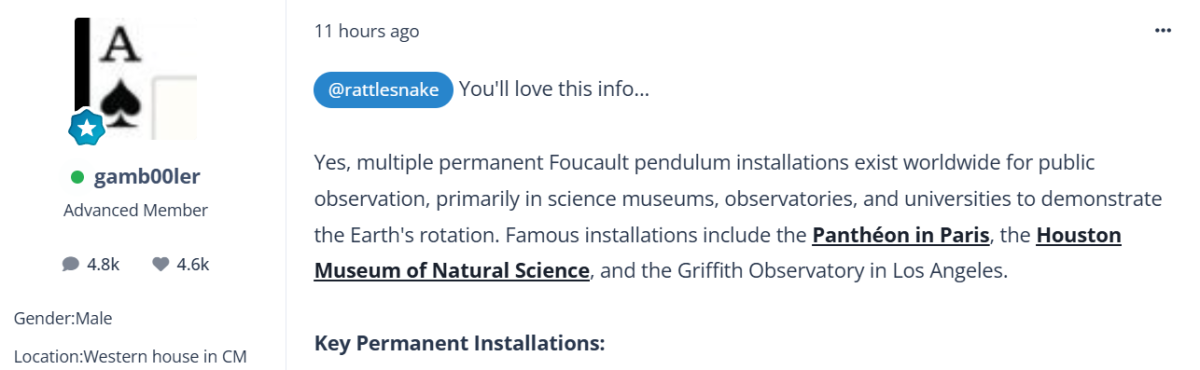Image resolution: width=1200 pixels, height=370 pixels.
Task: Click the speech bubble posts count icon
Action: [x=70, y=264]
